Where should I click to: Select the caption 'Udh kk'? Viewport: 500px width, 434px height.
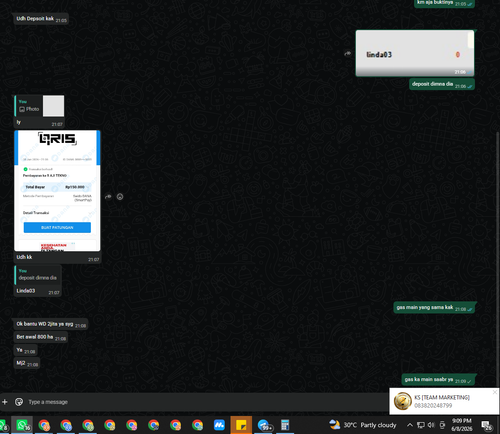(24, 257)
